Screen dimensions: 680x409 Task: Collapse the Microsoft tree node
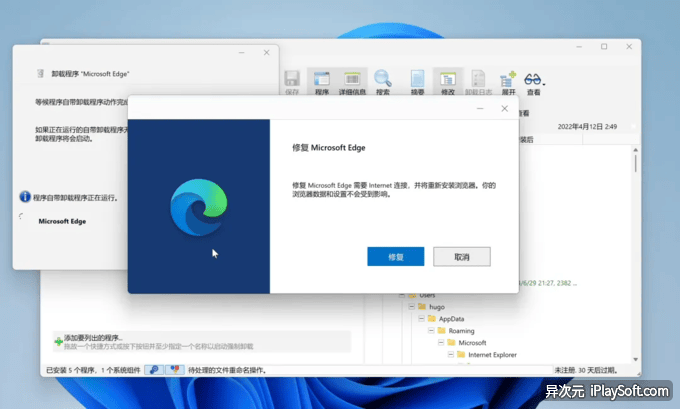[x=441, y=342]
